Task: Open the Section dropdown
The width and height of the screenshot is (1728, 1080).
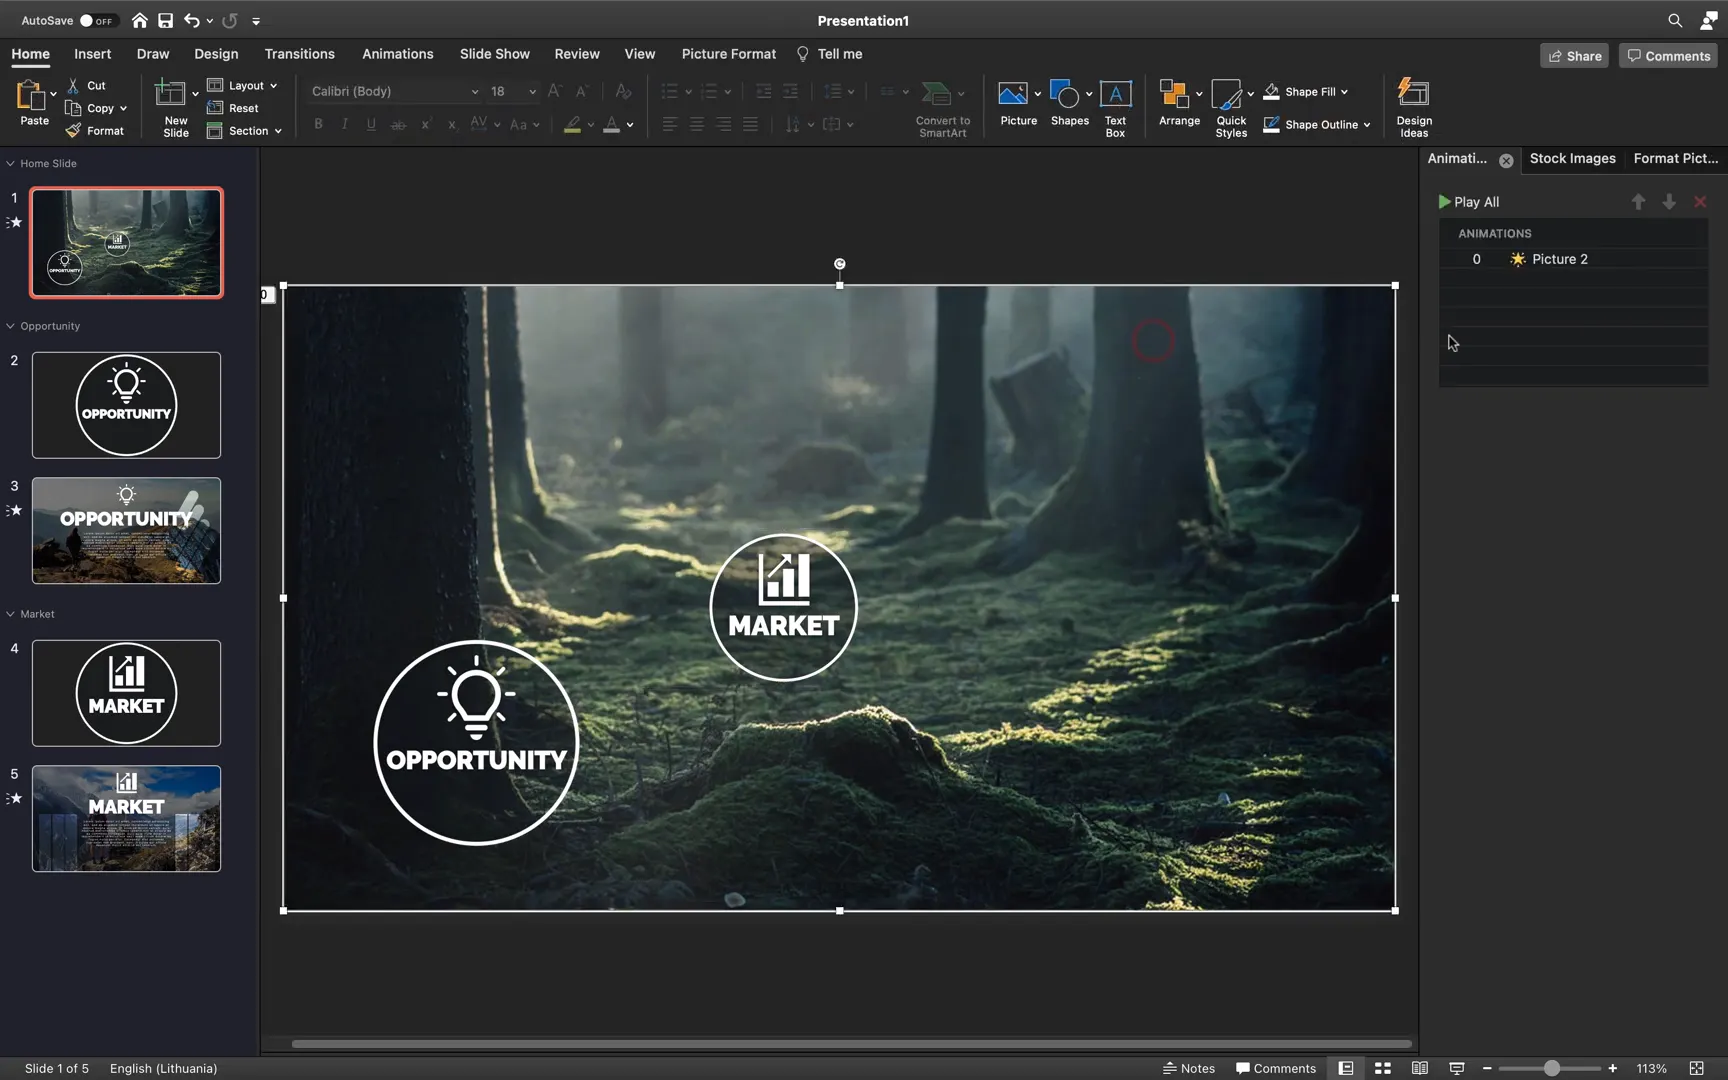Action: (245, 131)
